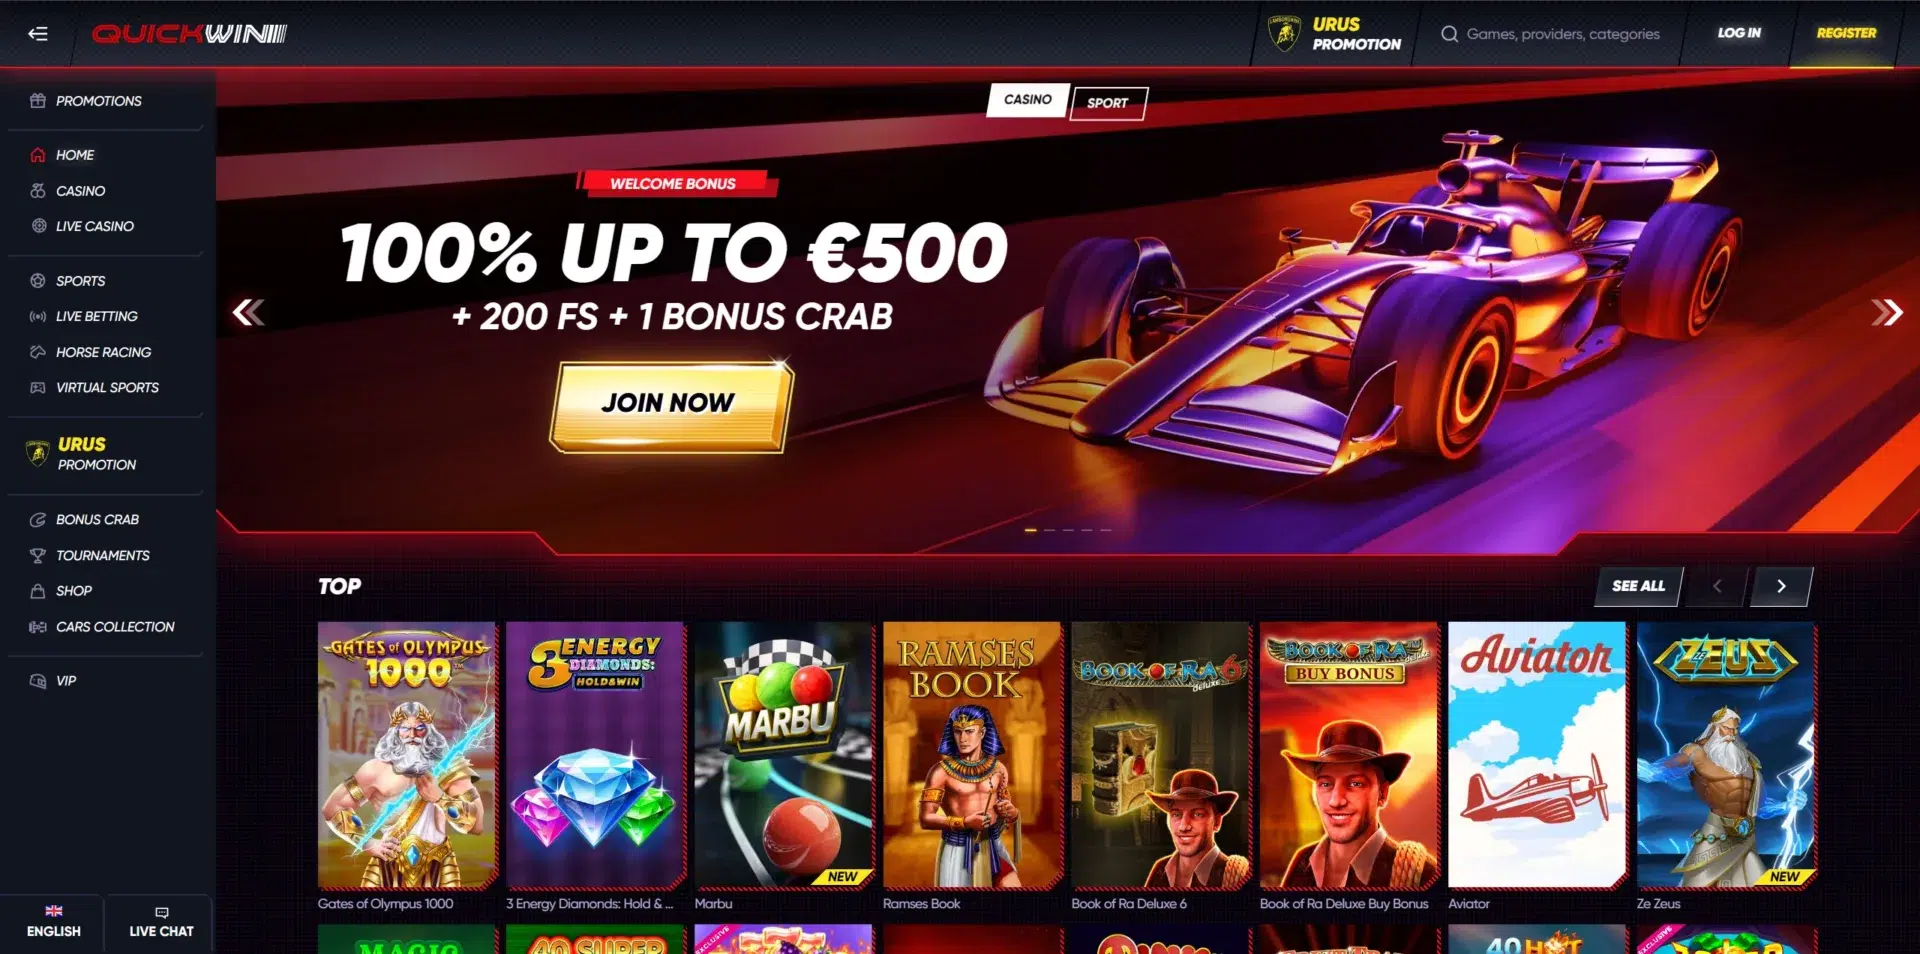The width and height of the screenshot is (1920, 954).
Task: Open the English language selector
Action: point(53,922)
